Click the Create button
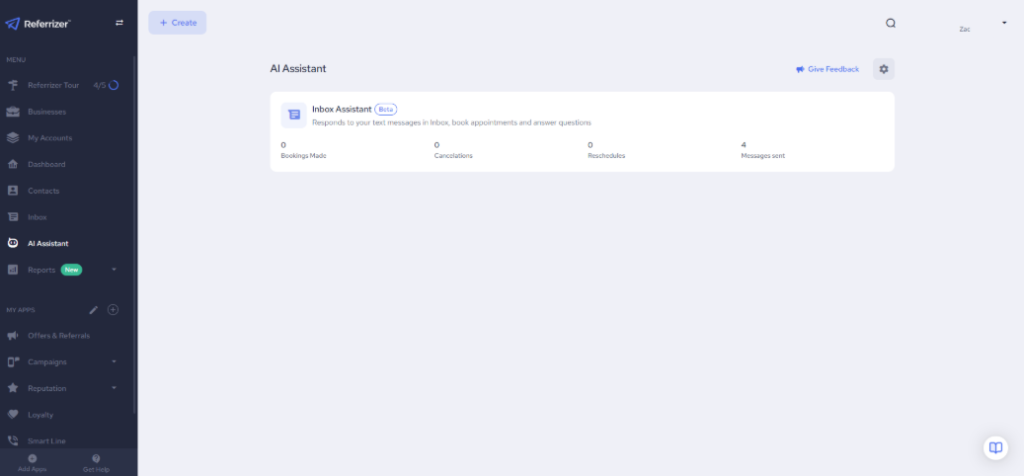1024x476 pixels. pyautogui.click(x=177, y=23)
